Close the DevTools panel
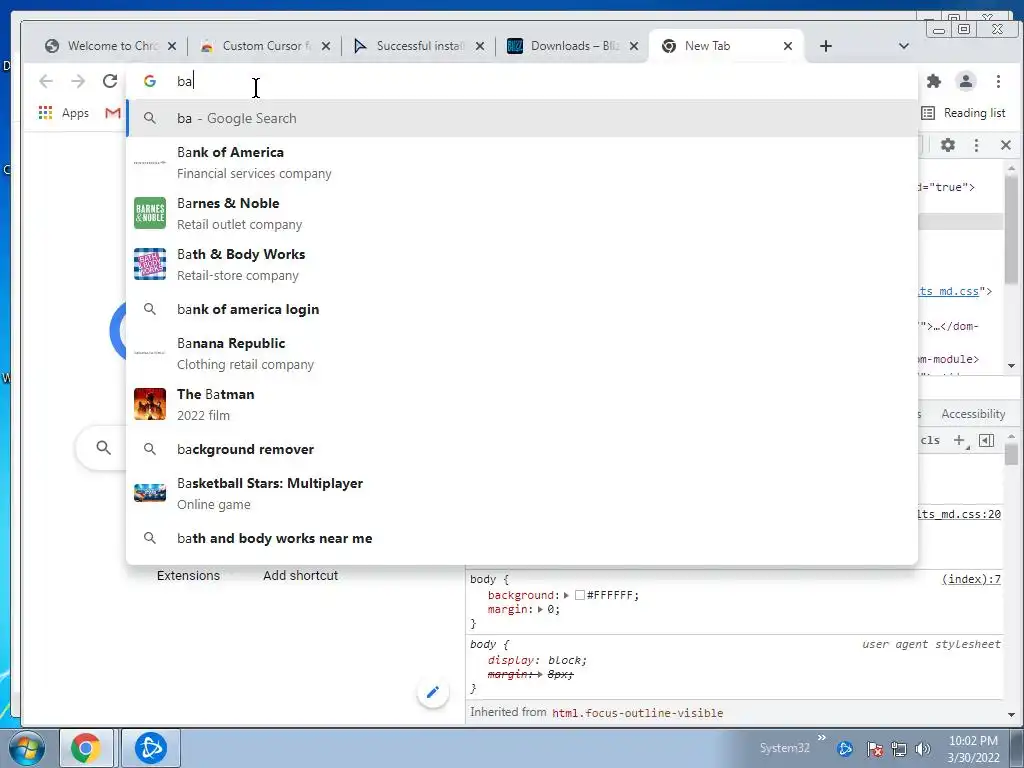 coord(1006,145)
